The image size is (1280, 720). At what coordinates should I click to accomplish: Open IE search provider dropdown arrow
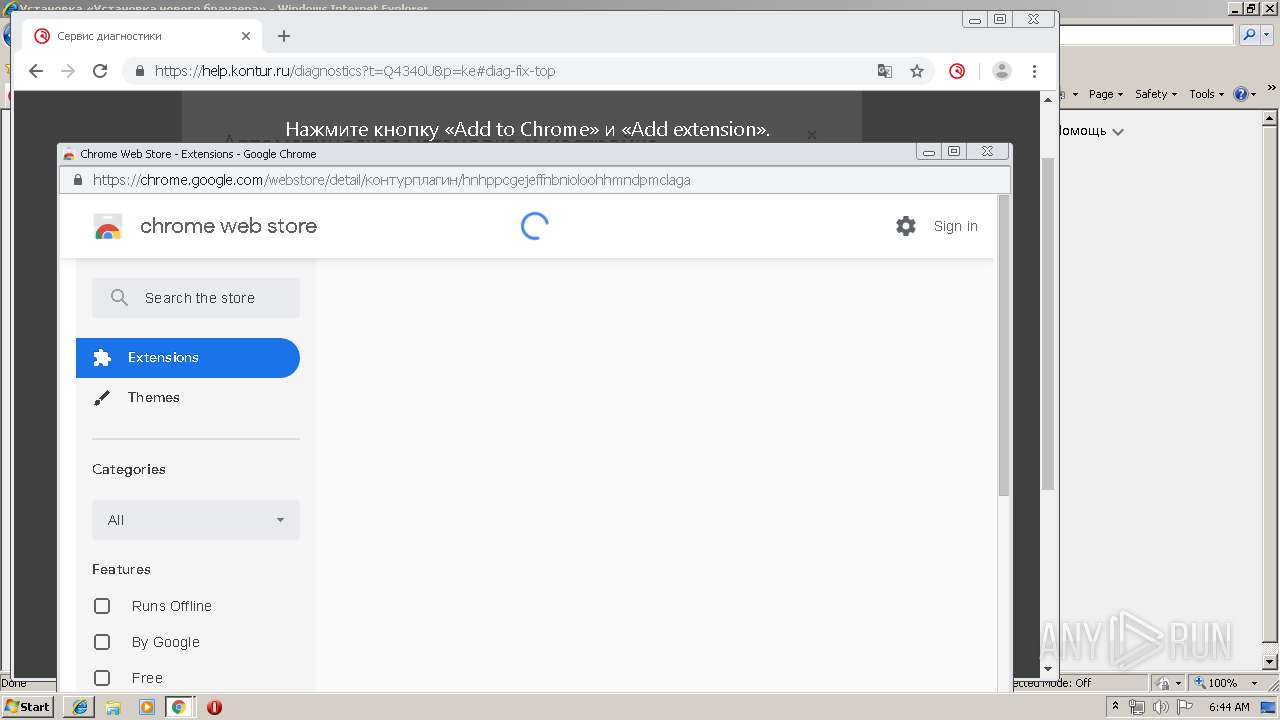tap(1267, 35)
